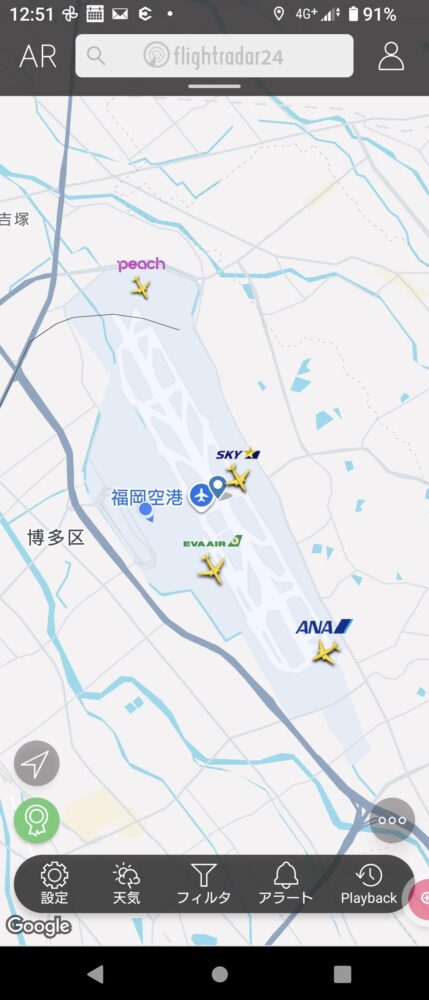Viewport: 429px width, 1000px height.
Task: Tap the flightradar24 search field
Action: pos(214,55)
